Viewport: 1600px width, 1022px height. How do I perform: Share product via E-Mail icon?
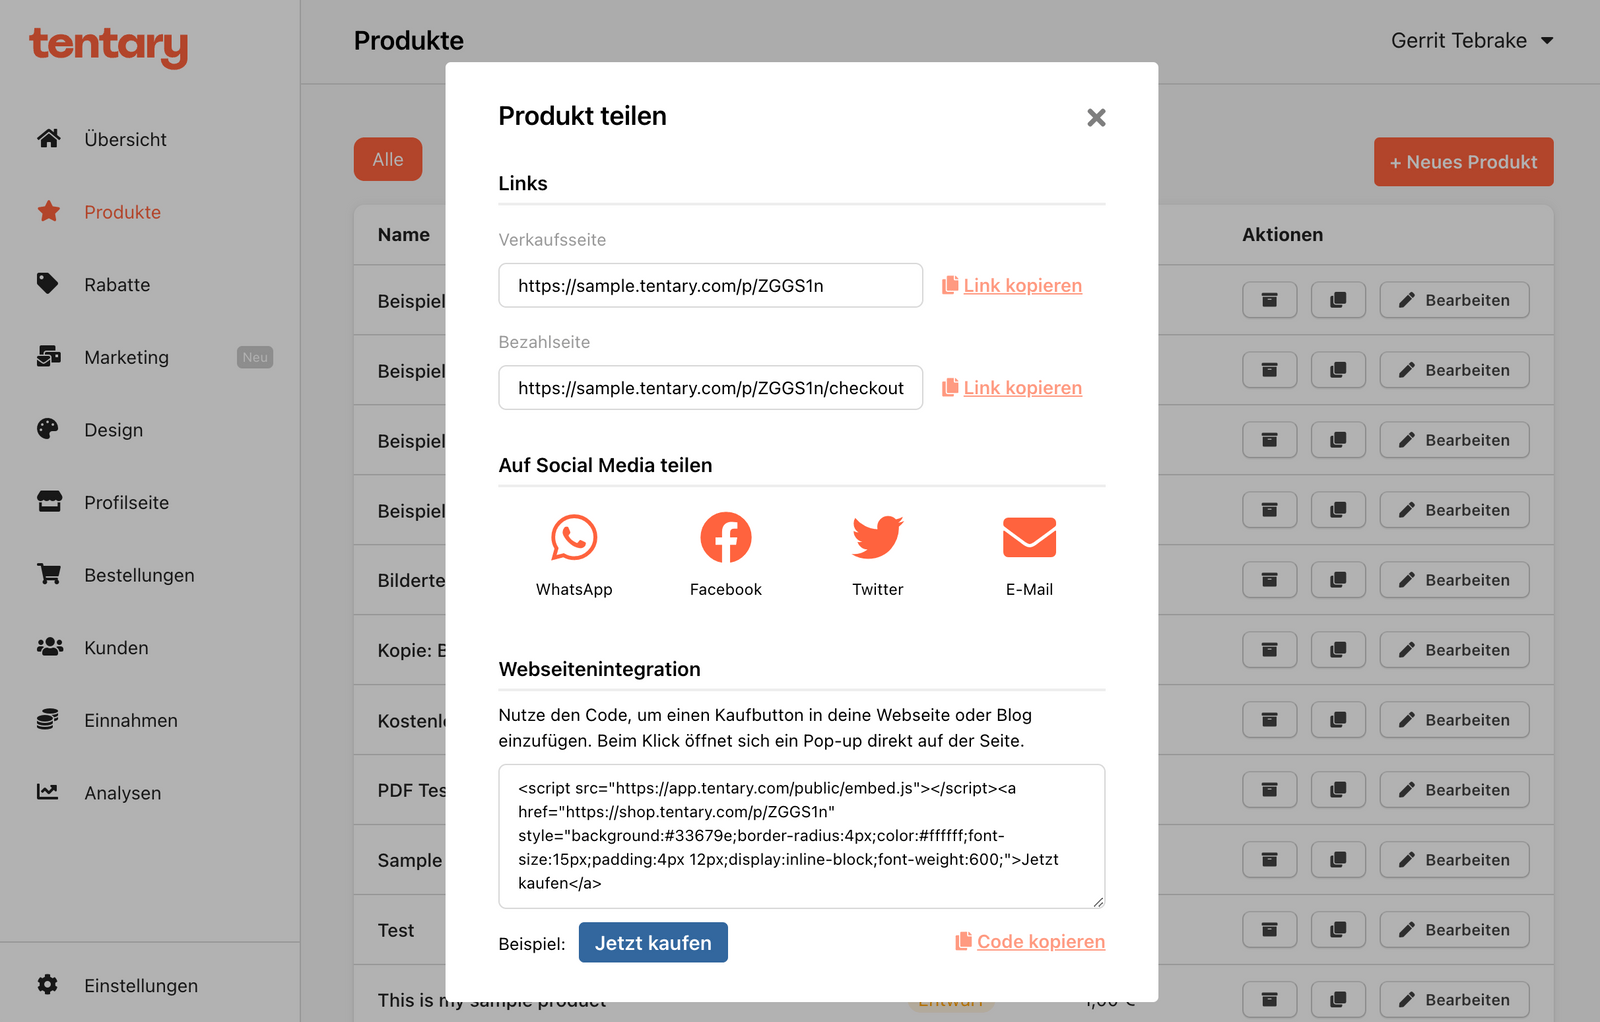click(x=1029, y=538)
